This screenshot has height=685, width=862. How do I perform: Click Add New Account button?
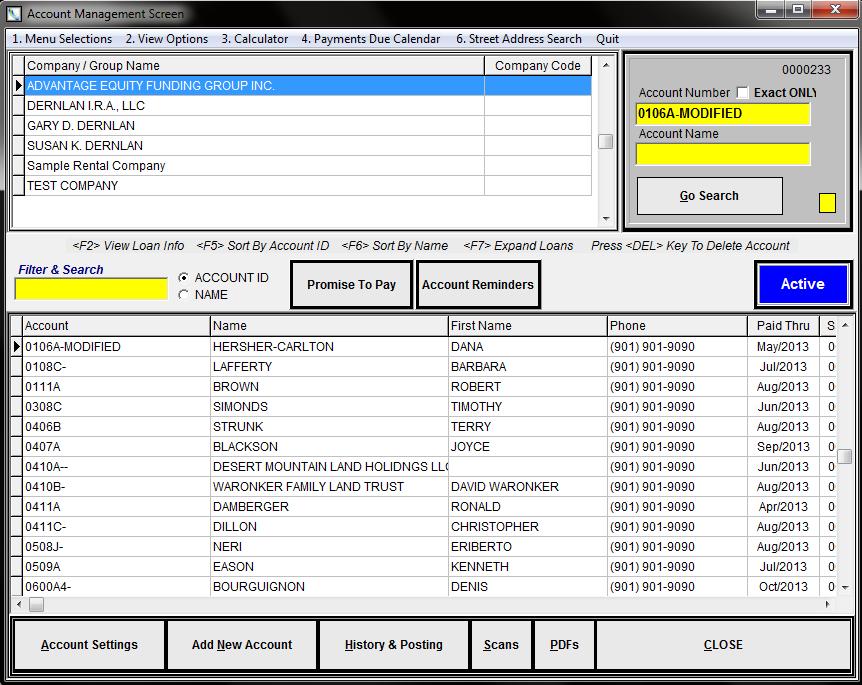pos(242,645)
